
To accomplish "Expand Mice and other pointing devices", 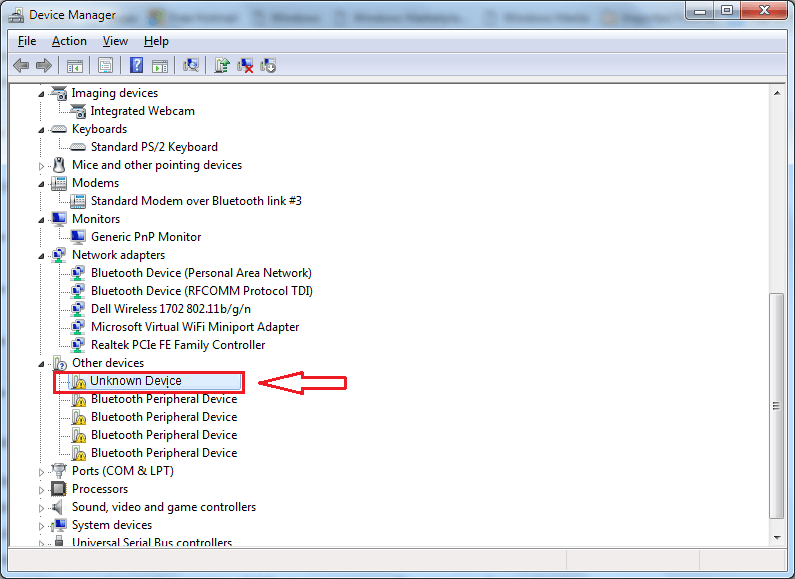I will click(x=42, y=166).
